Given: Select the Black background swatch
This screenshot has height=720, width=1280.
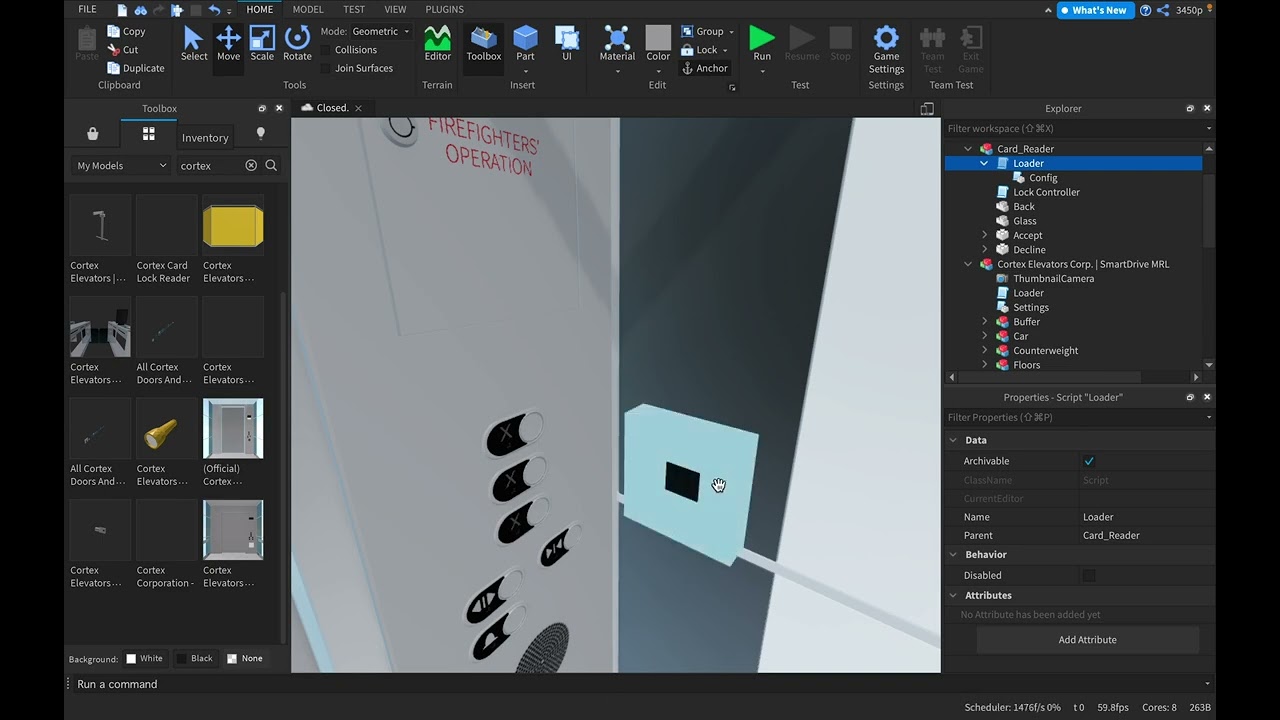Looking at the screenshot, I should coord(194,658).
